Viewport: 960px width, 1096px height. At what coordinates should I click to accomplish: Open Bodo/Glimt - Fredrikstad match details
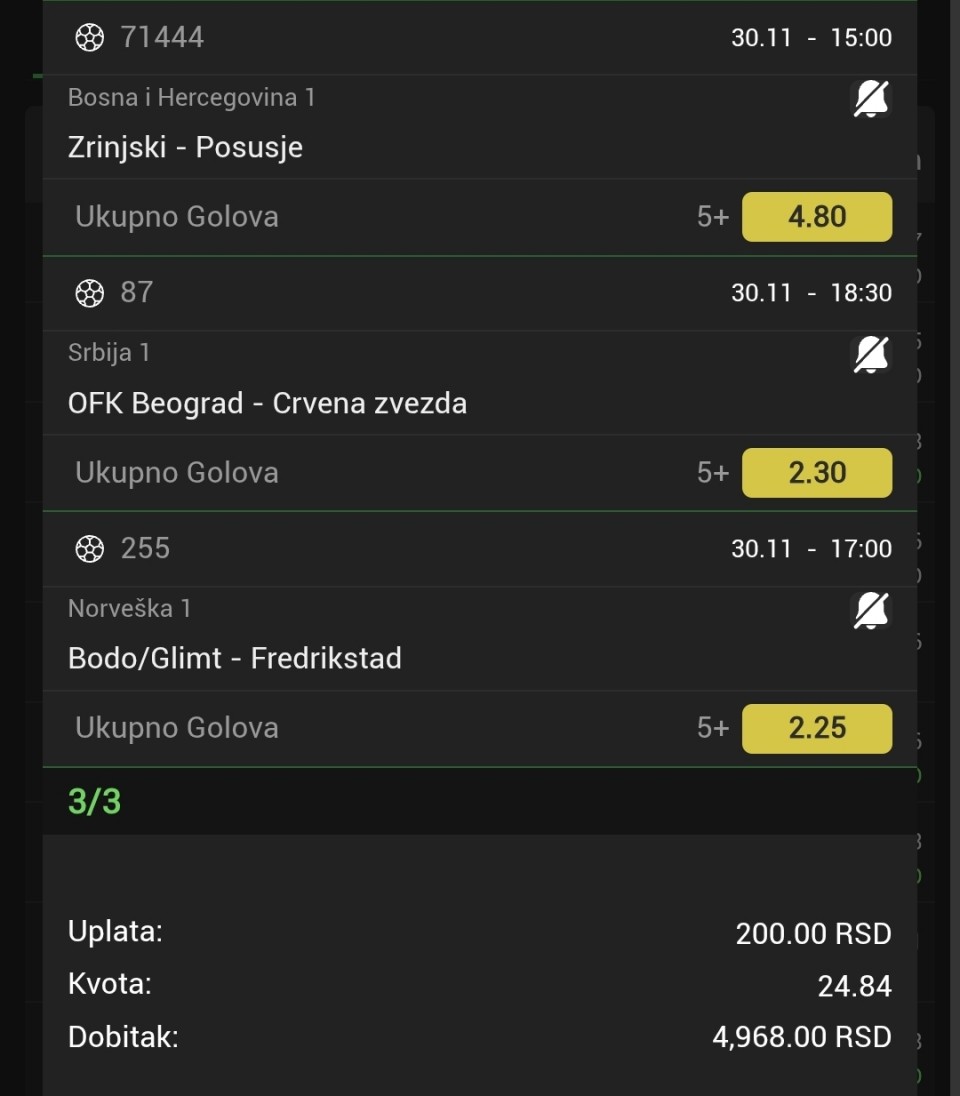(x=234, y=658)
